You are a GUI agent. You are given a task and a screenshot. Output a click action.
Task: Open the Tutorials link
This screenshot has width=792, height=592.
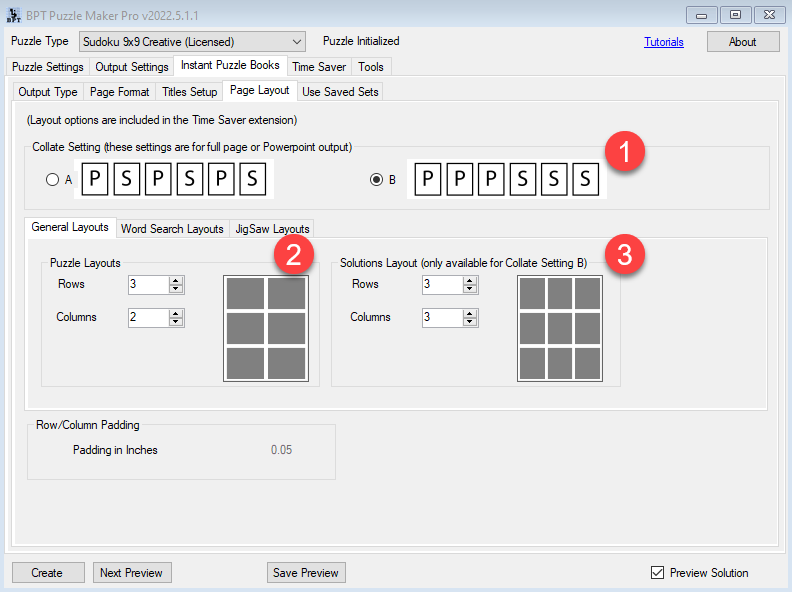click(664, 42)
